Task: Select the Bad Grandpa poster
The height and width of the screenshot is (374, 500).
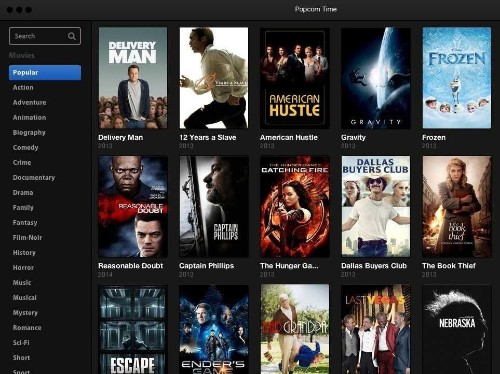Action: point(295,329)
